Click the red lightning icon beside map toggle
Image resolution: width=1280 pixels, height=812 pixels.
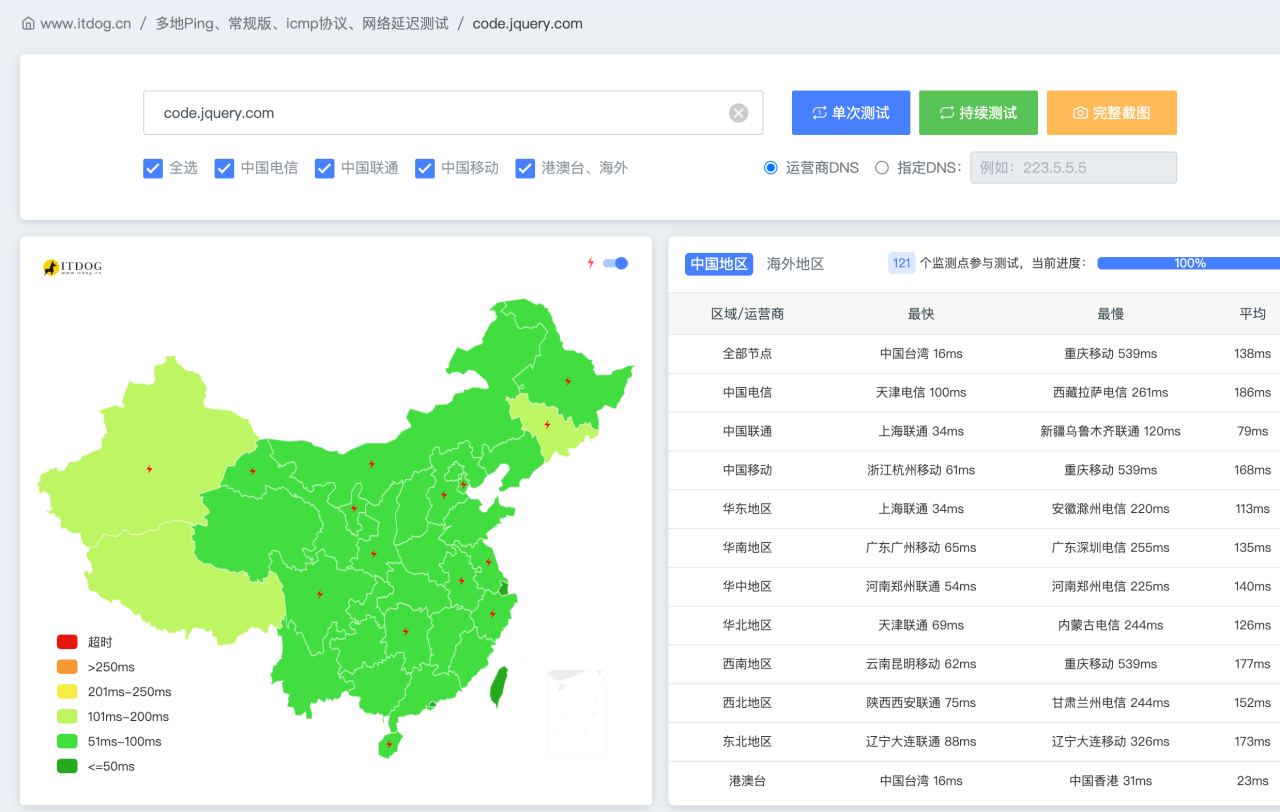click(x=590, y=263)
